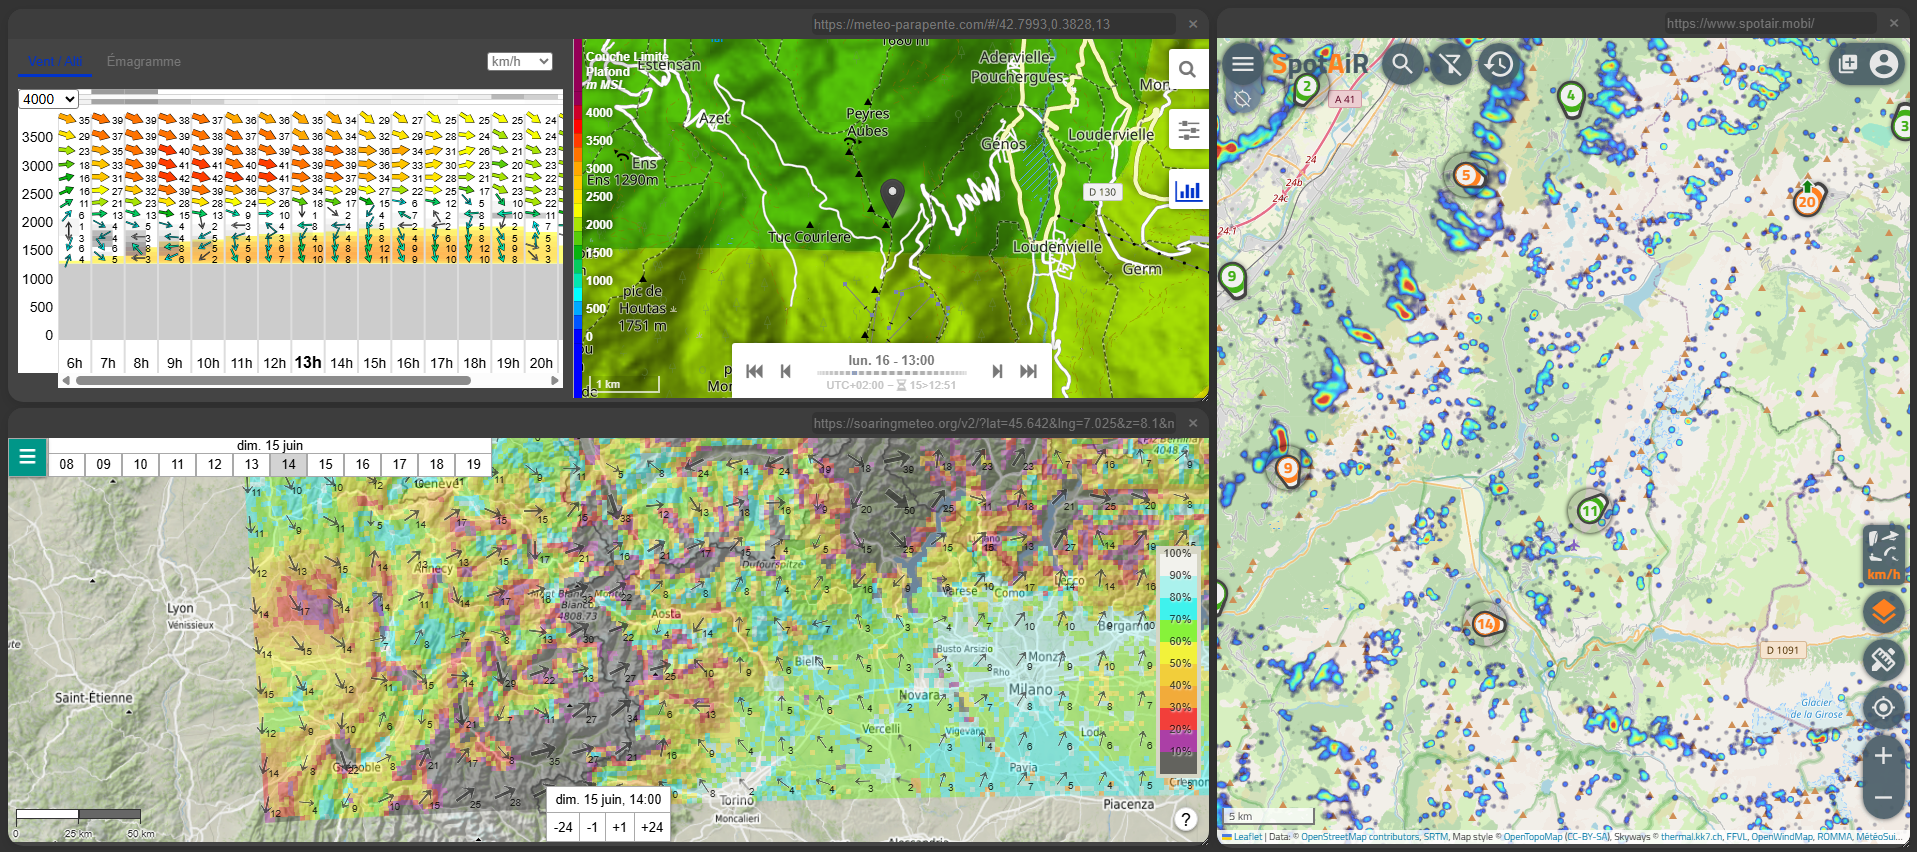Open the SpotAir hamburger menu
Viewport: 1917px width, 852px height.
pyautogui.click(x=1242, y=65)
